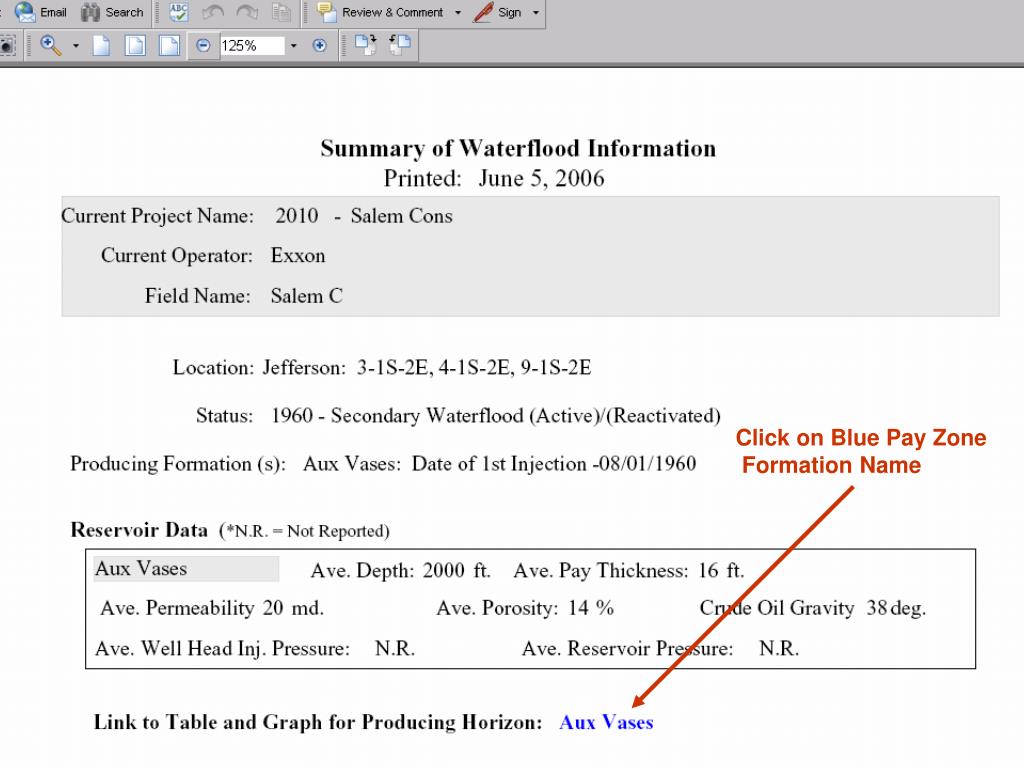Click the field name 'Salem C'

[x=306, y=296]
